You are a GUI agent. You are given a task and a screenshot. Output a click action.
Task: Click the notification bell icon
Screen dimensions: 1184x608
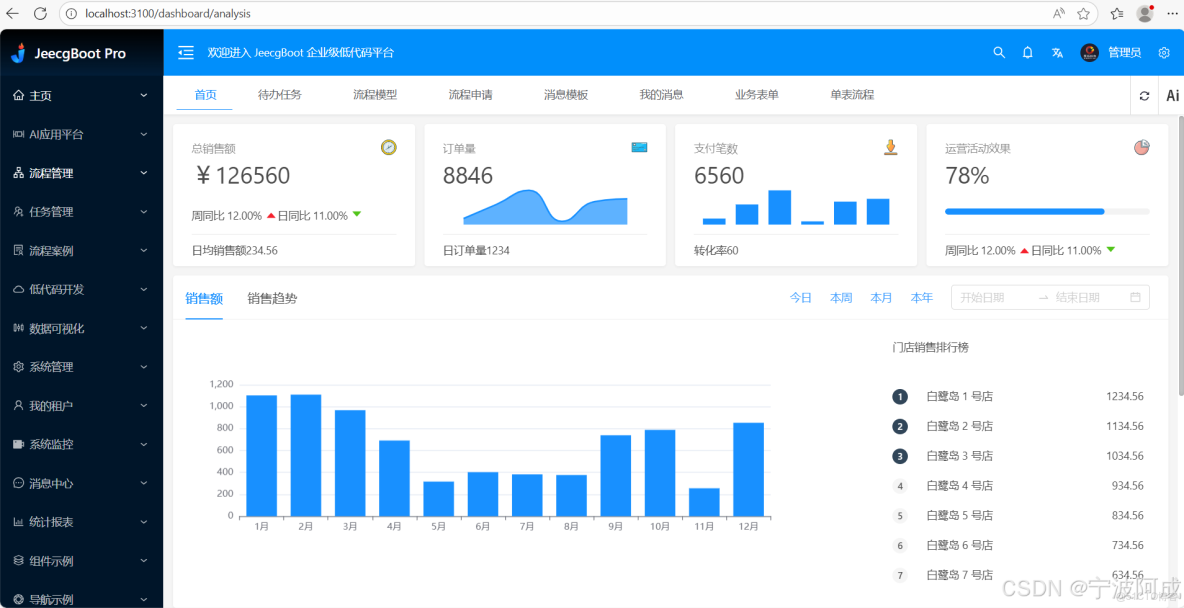(x=1027, y=52)
